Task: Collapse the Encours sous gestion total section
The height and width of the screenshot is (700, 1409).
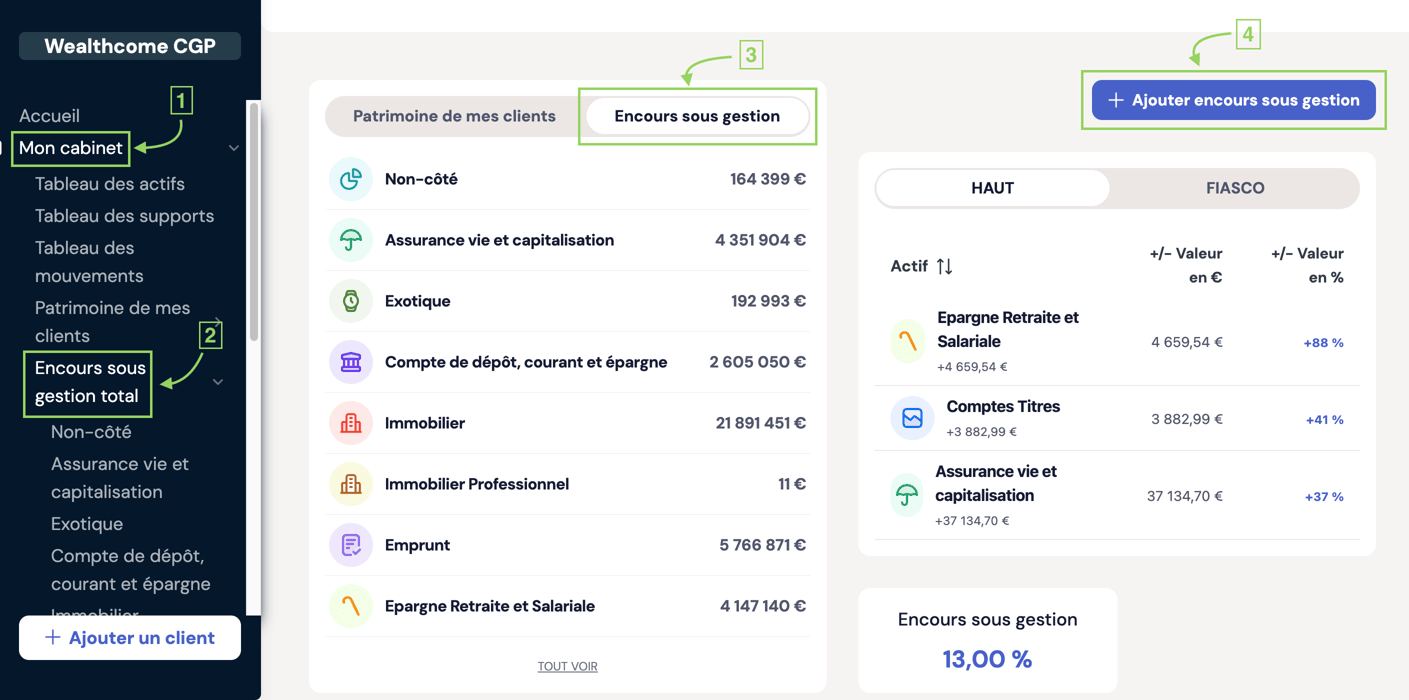Action: point(218,381)
